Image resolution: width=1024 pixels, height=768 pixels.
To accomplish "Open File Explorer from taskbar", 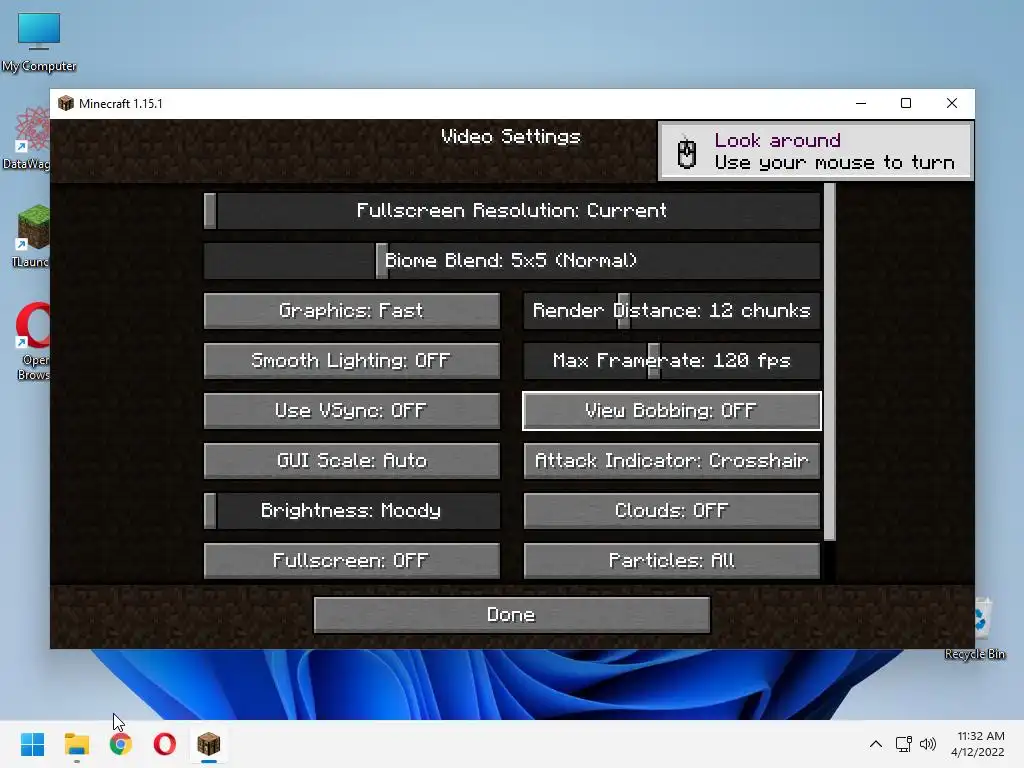I will (x=76, y=744).
